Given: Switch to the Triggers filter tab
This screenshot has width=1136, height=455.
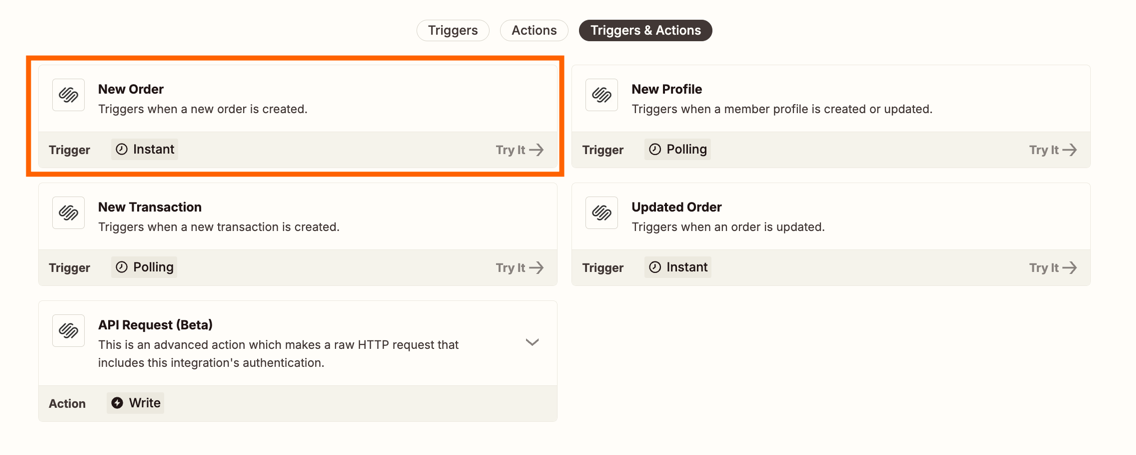Looking at the screenshot, I should click(453, 30).
